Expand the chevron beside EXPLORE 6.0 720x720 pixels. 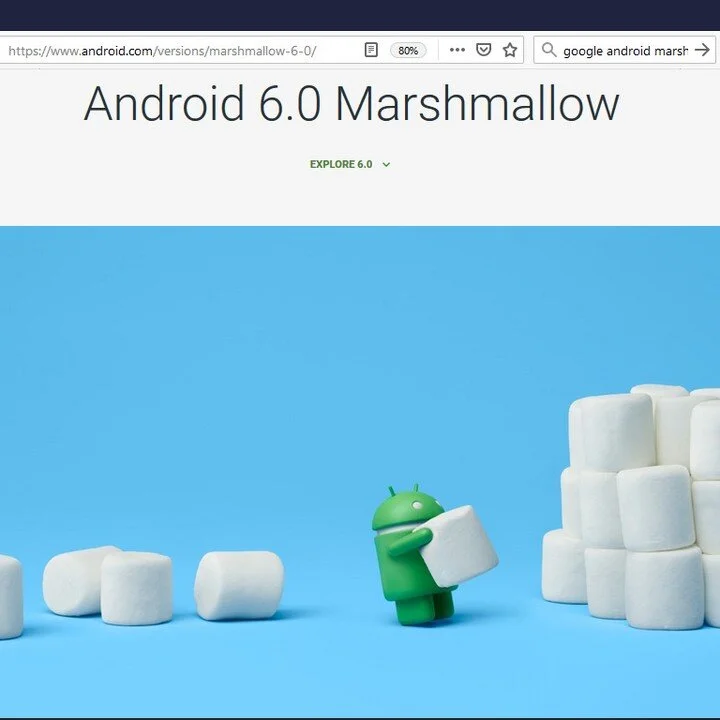(386, 164)
